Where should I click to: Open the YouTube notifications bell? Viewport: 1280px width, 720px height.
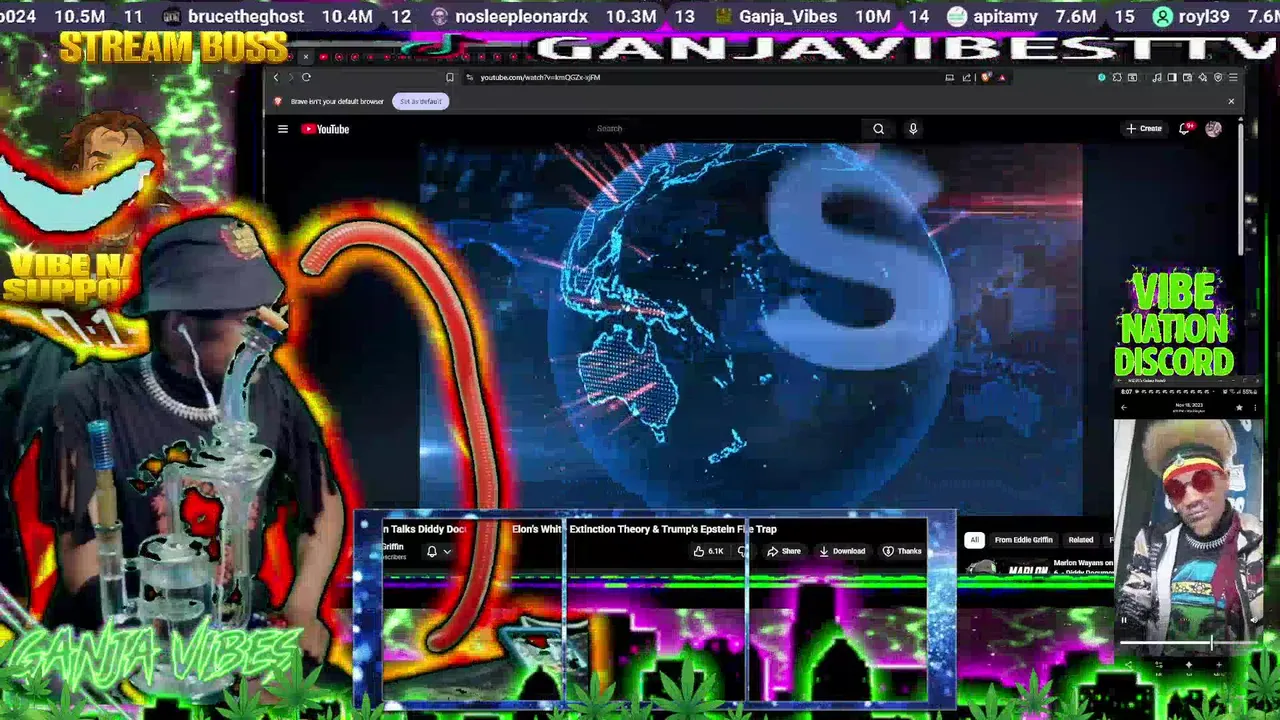[1185, 129]
